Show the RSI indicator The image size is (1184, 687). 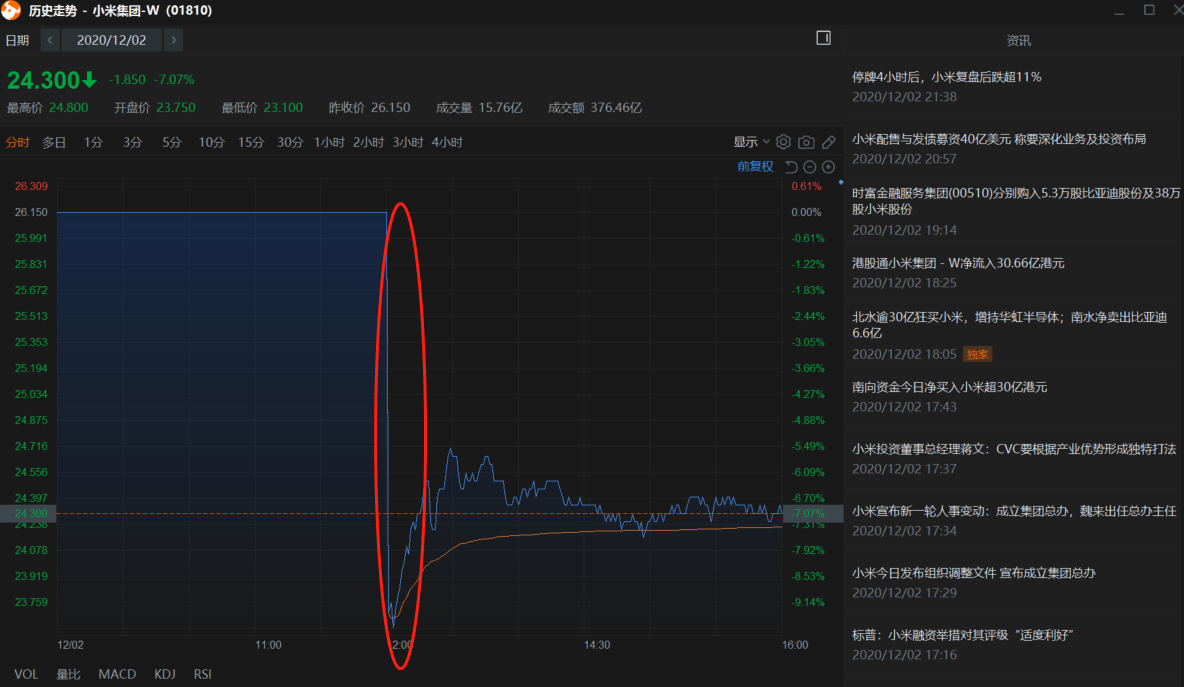(202, 674)
